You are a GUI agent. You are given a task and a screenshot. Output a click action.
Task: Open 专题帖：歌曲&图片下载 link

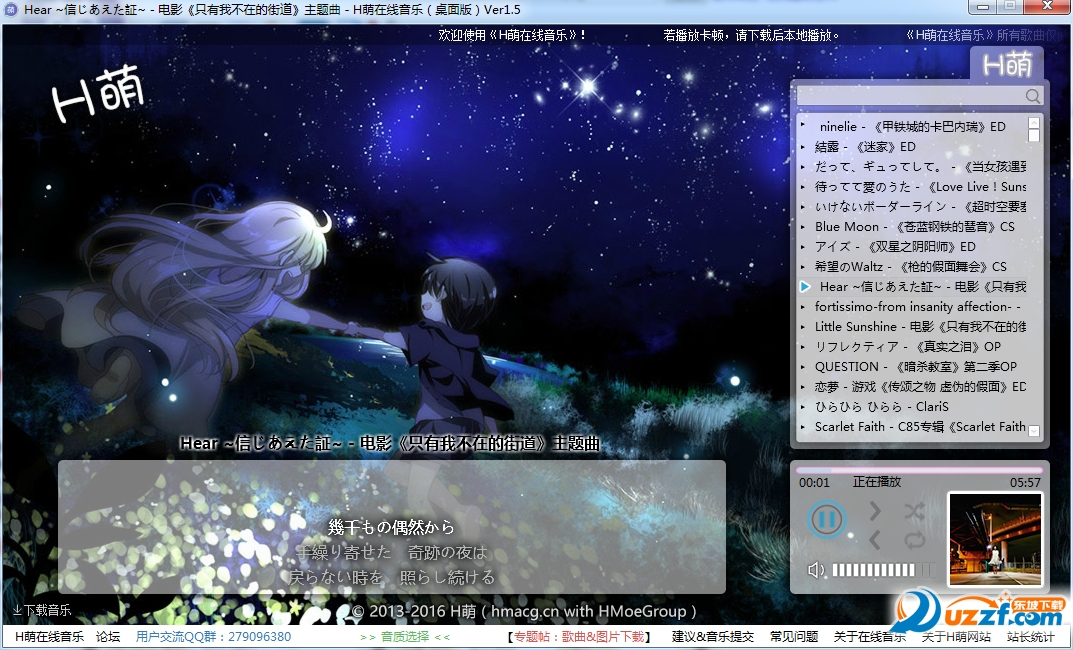579,637
